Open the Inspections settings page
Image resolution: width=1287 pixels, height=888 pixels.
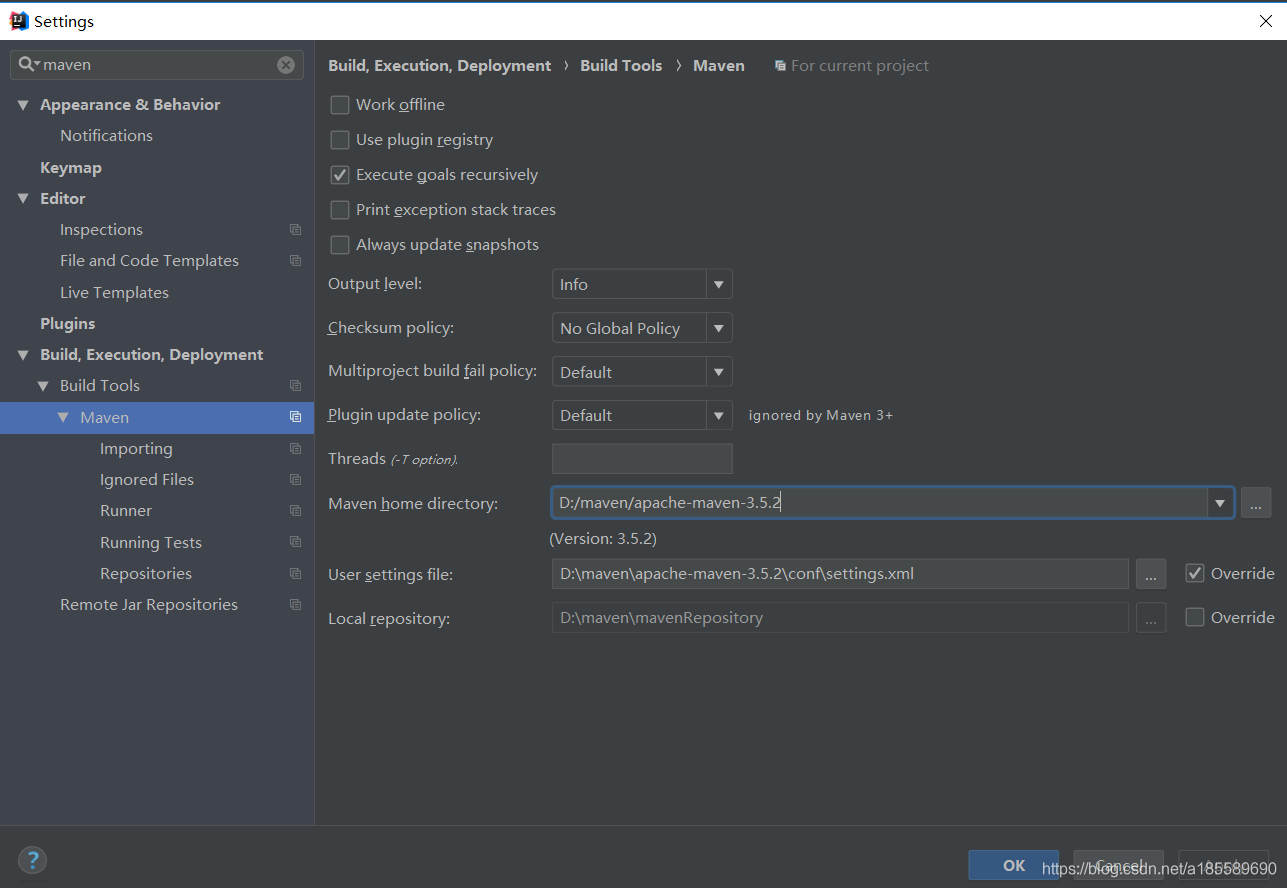coord(101,230)
